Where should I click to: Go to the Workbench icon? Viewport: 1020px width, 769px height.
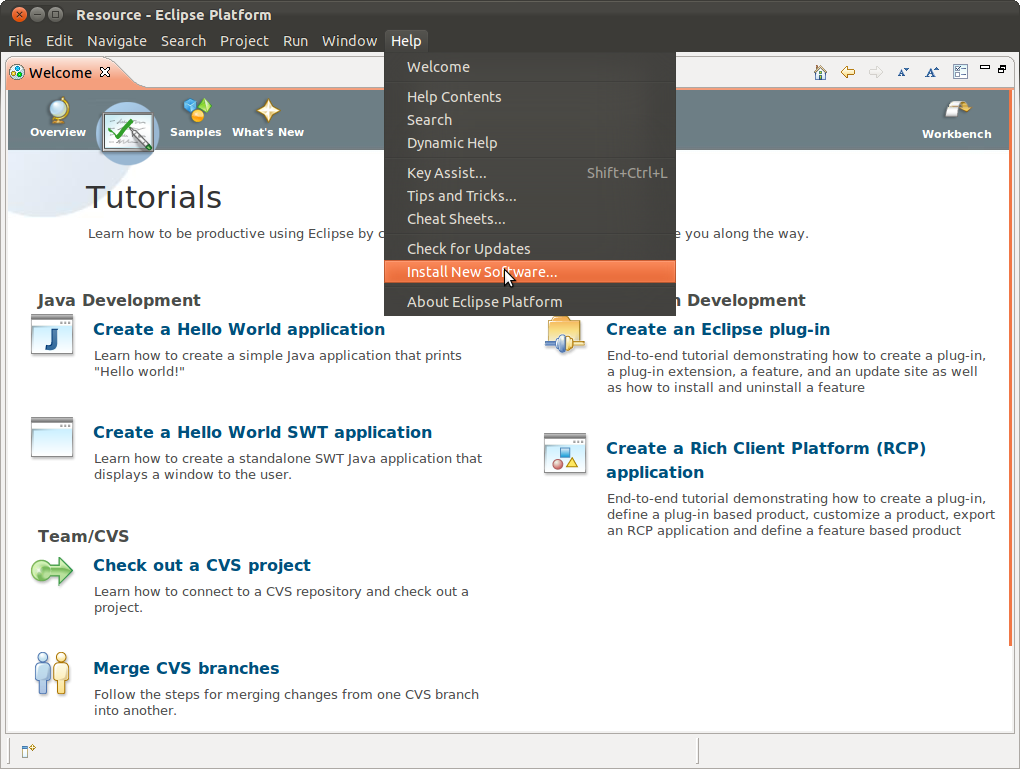[957, 109]
